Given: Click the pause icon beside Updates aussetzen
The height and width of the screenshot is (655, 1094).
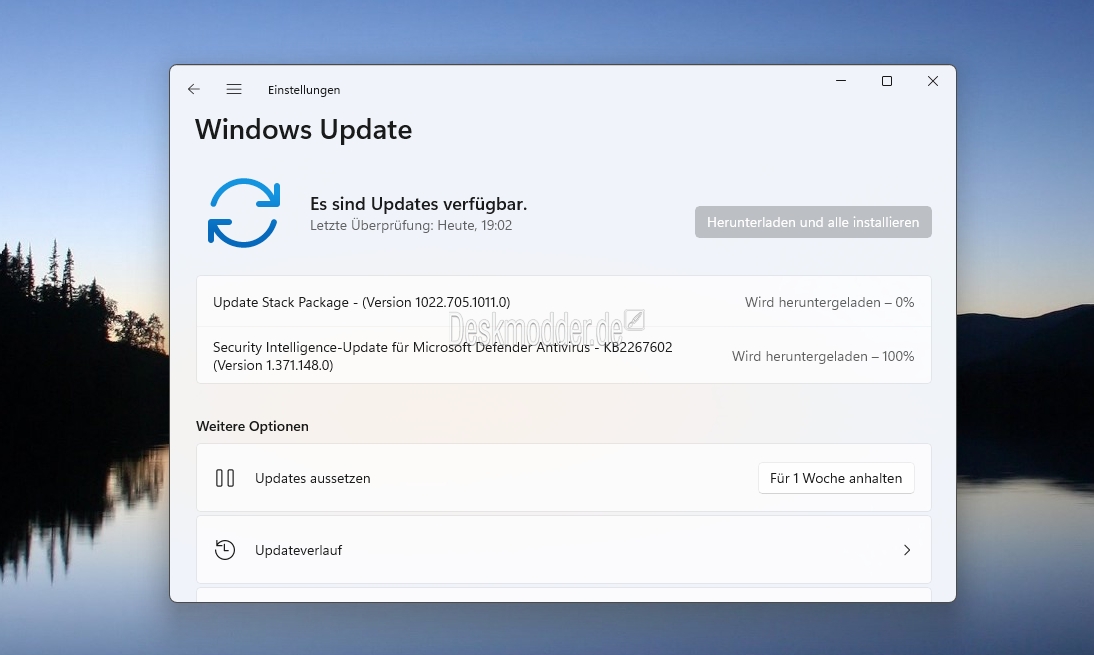Looking at the screenshot, I should [x=225, y=479].
